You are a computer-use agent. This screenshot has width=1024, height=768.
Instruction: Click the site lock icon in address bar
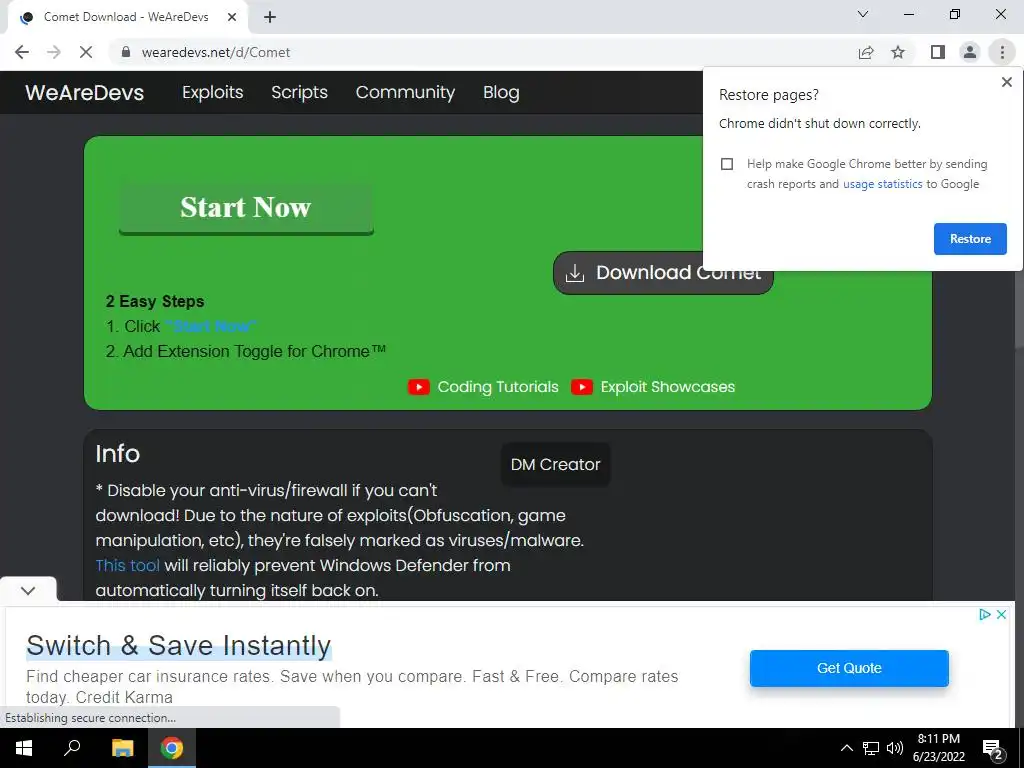126,52
